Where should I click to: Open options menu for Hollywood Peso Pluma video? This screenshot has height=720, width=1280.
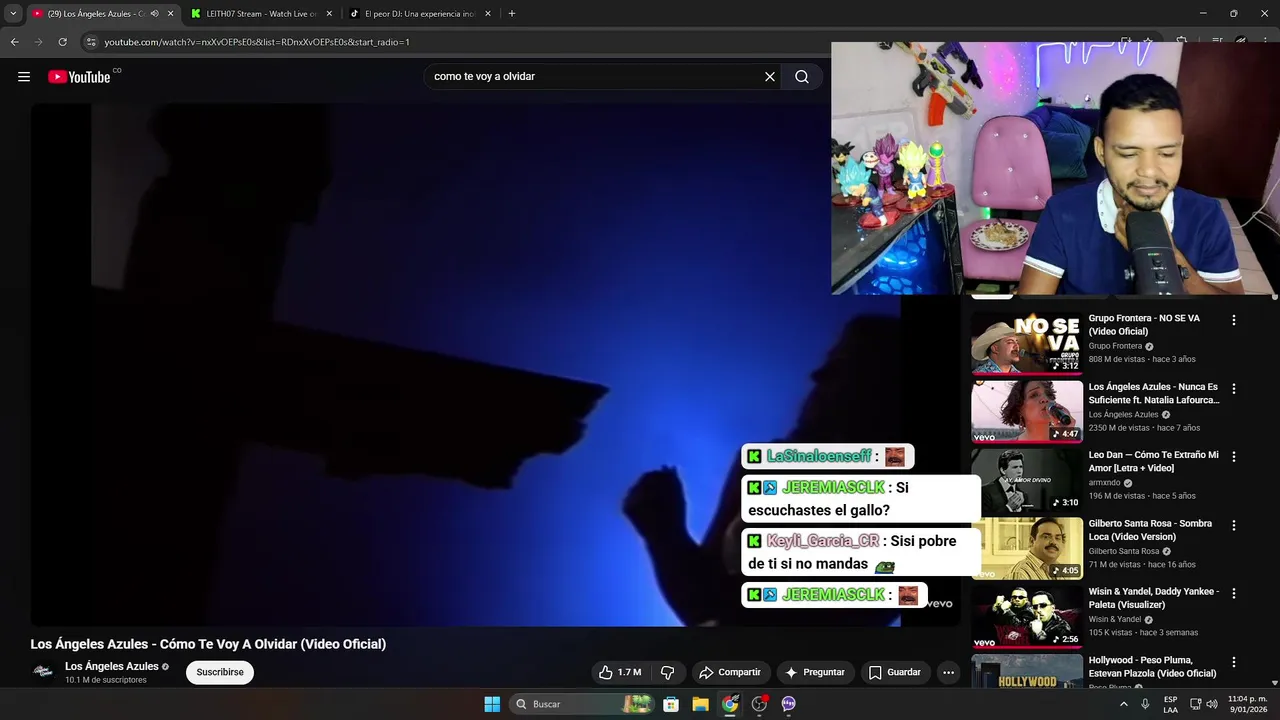pyautogui.click(x=1233, y=662)
